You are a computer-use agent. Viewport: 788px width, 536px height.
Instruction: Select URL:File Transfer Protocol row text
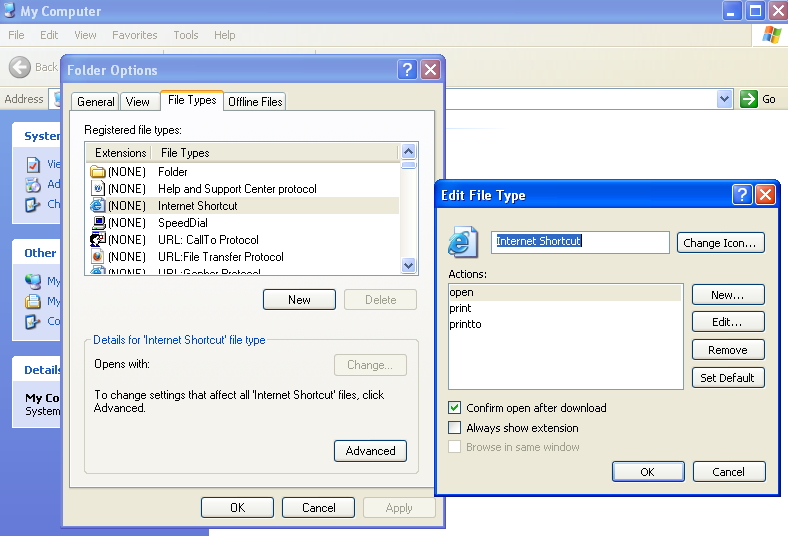tap(221, 257)
